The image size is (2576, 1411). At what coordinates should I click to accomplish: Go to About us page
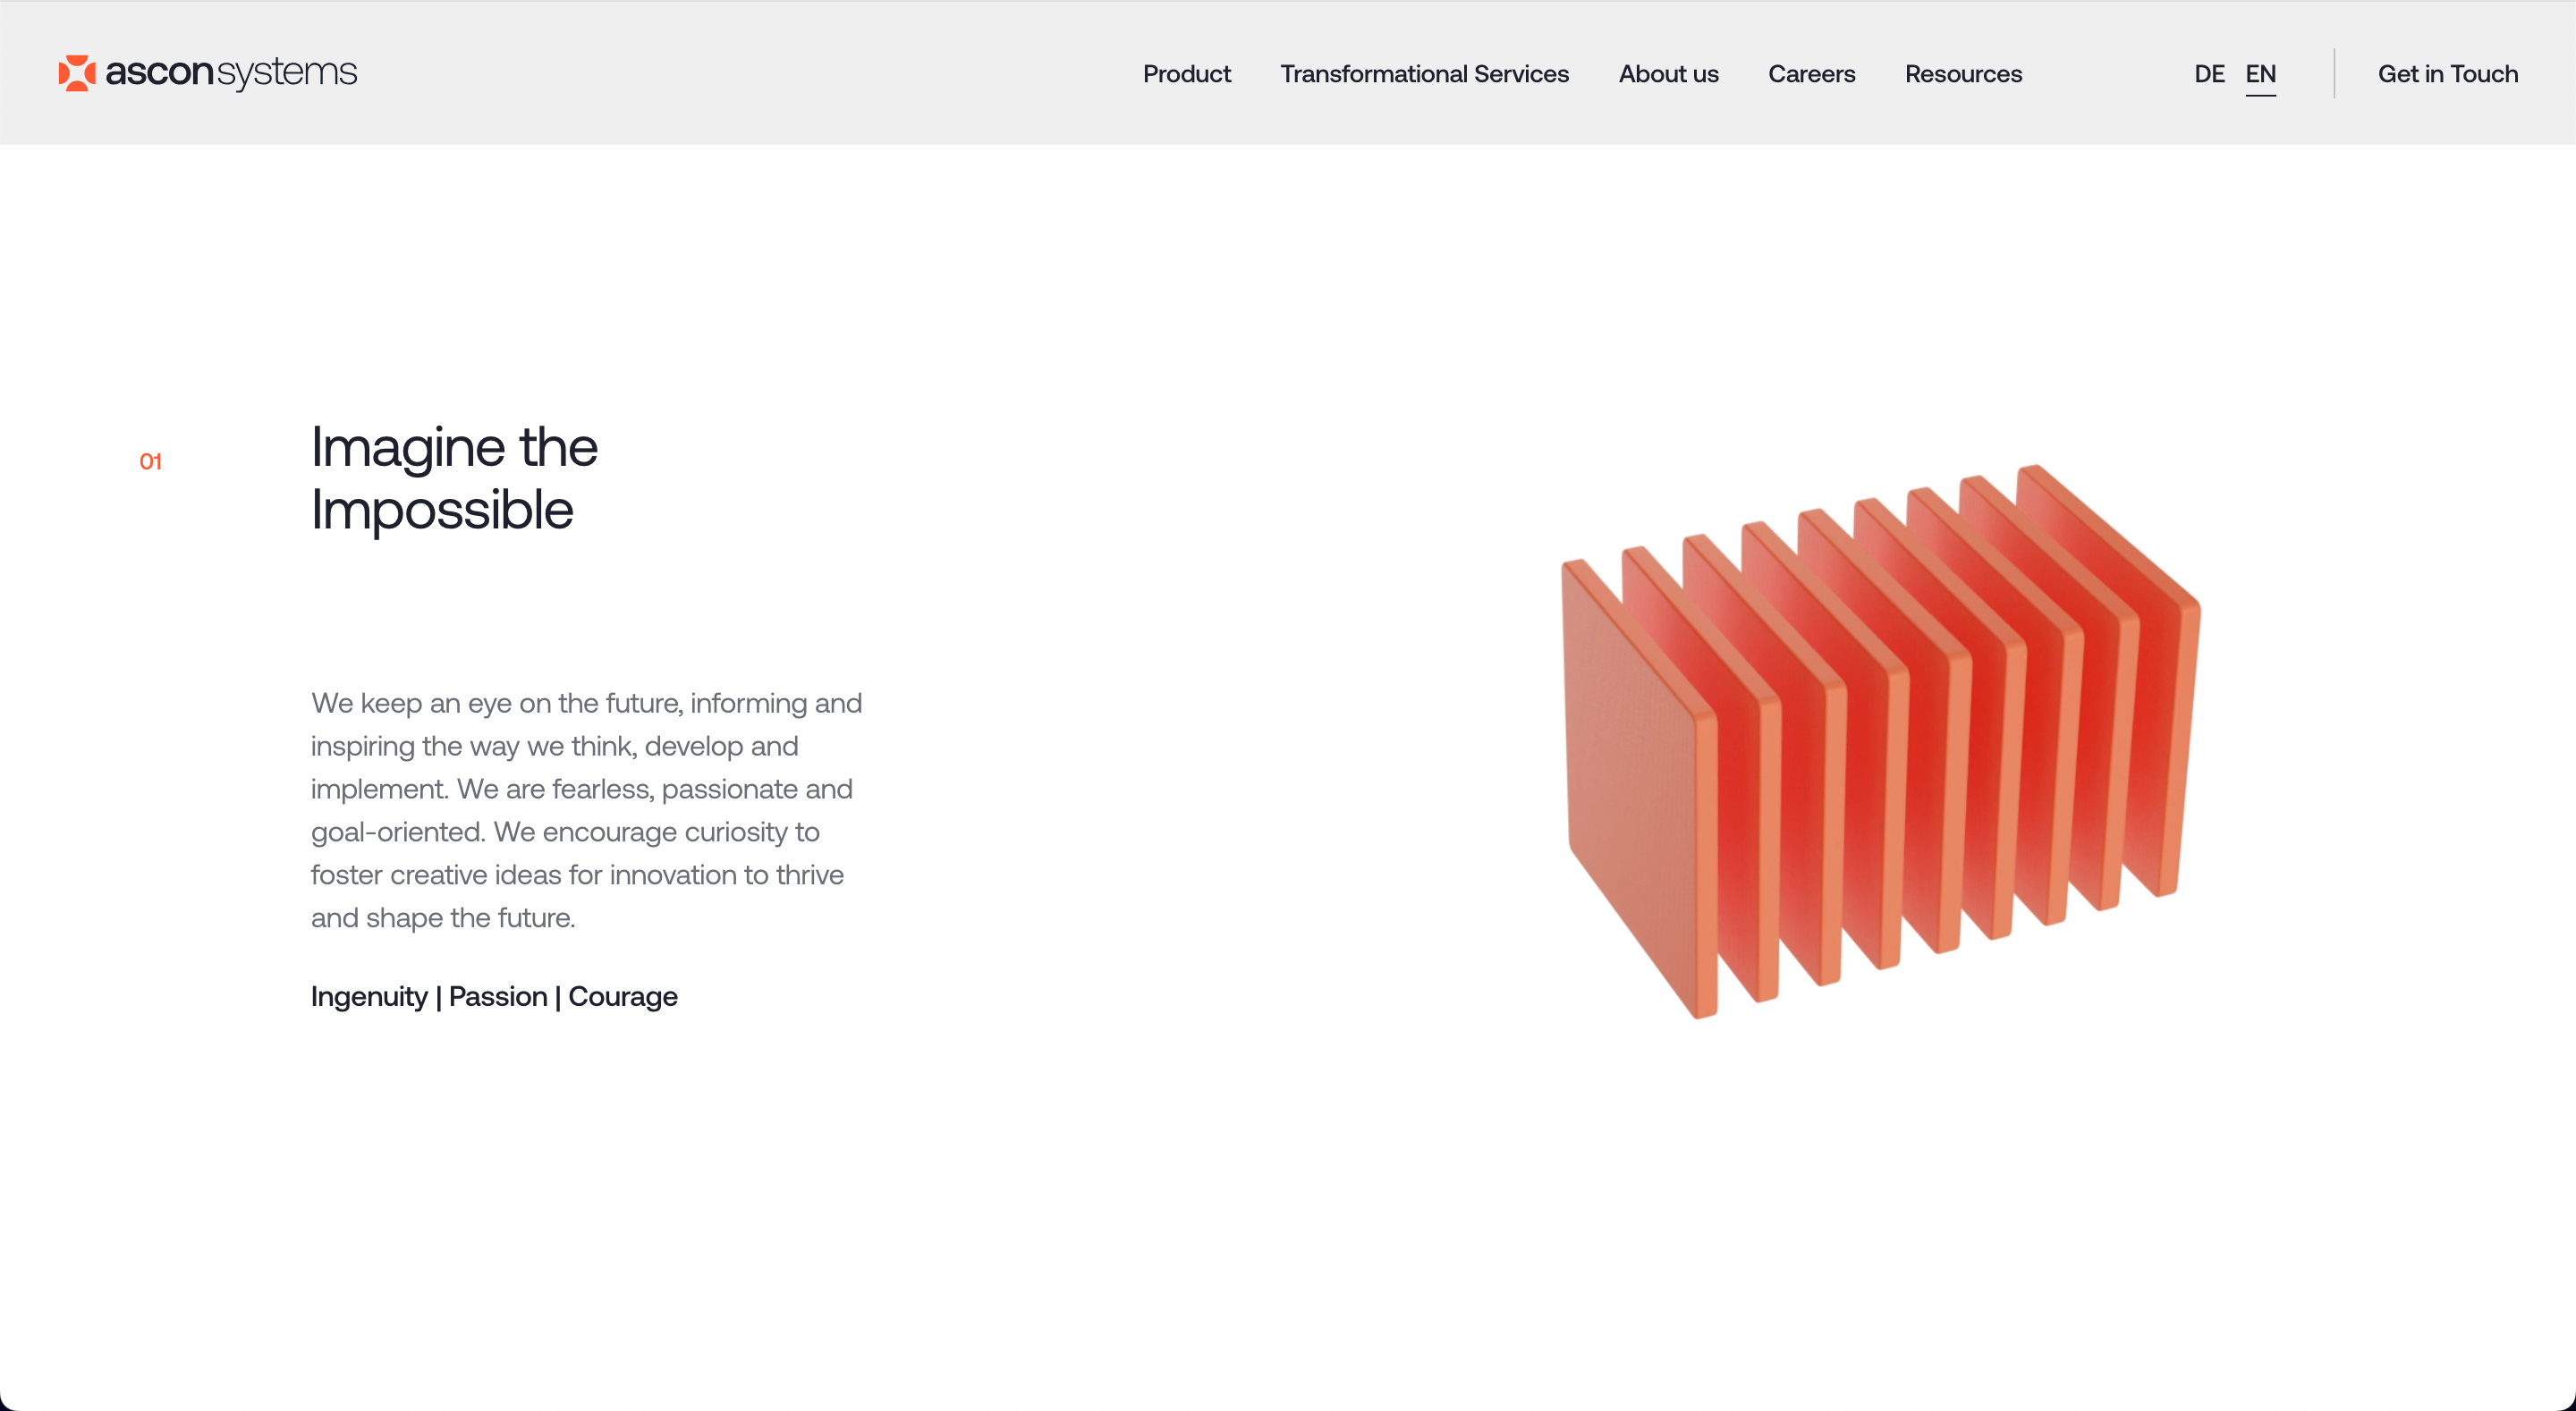1668,74
